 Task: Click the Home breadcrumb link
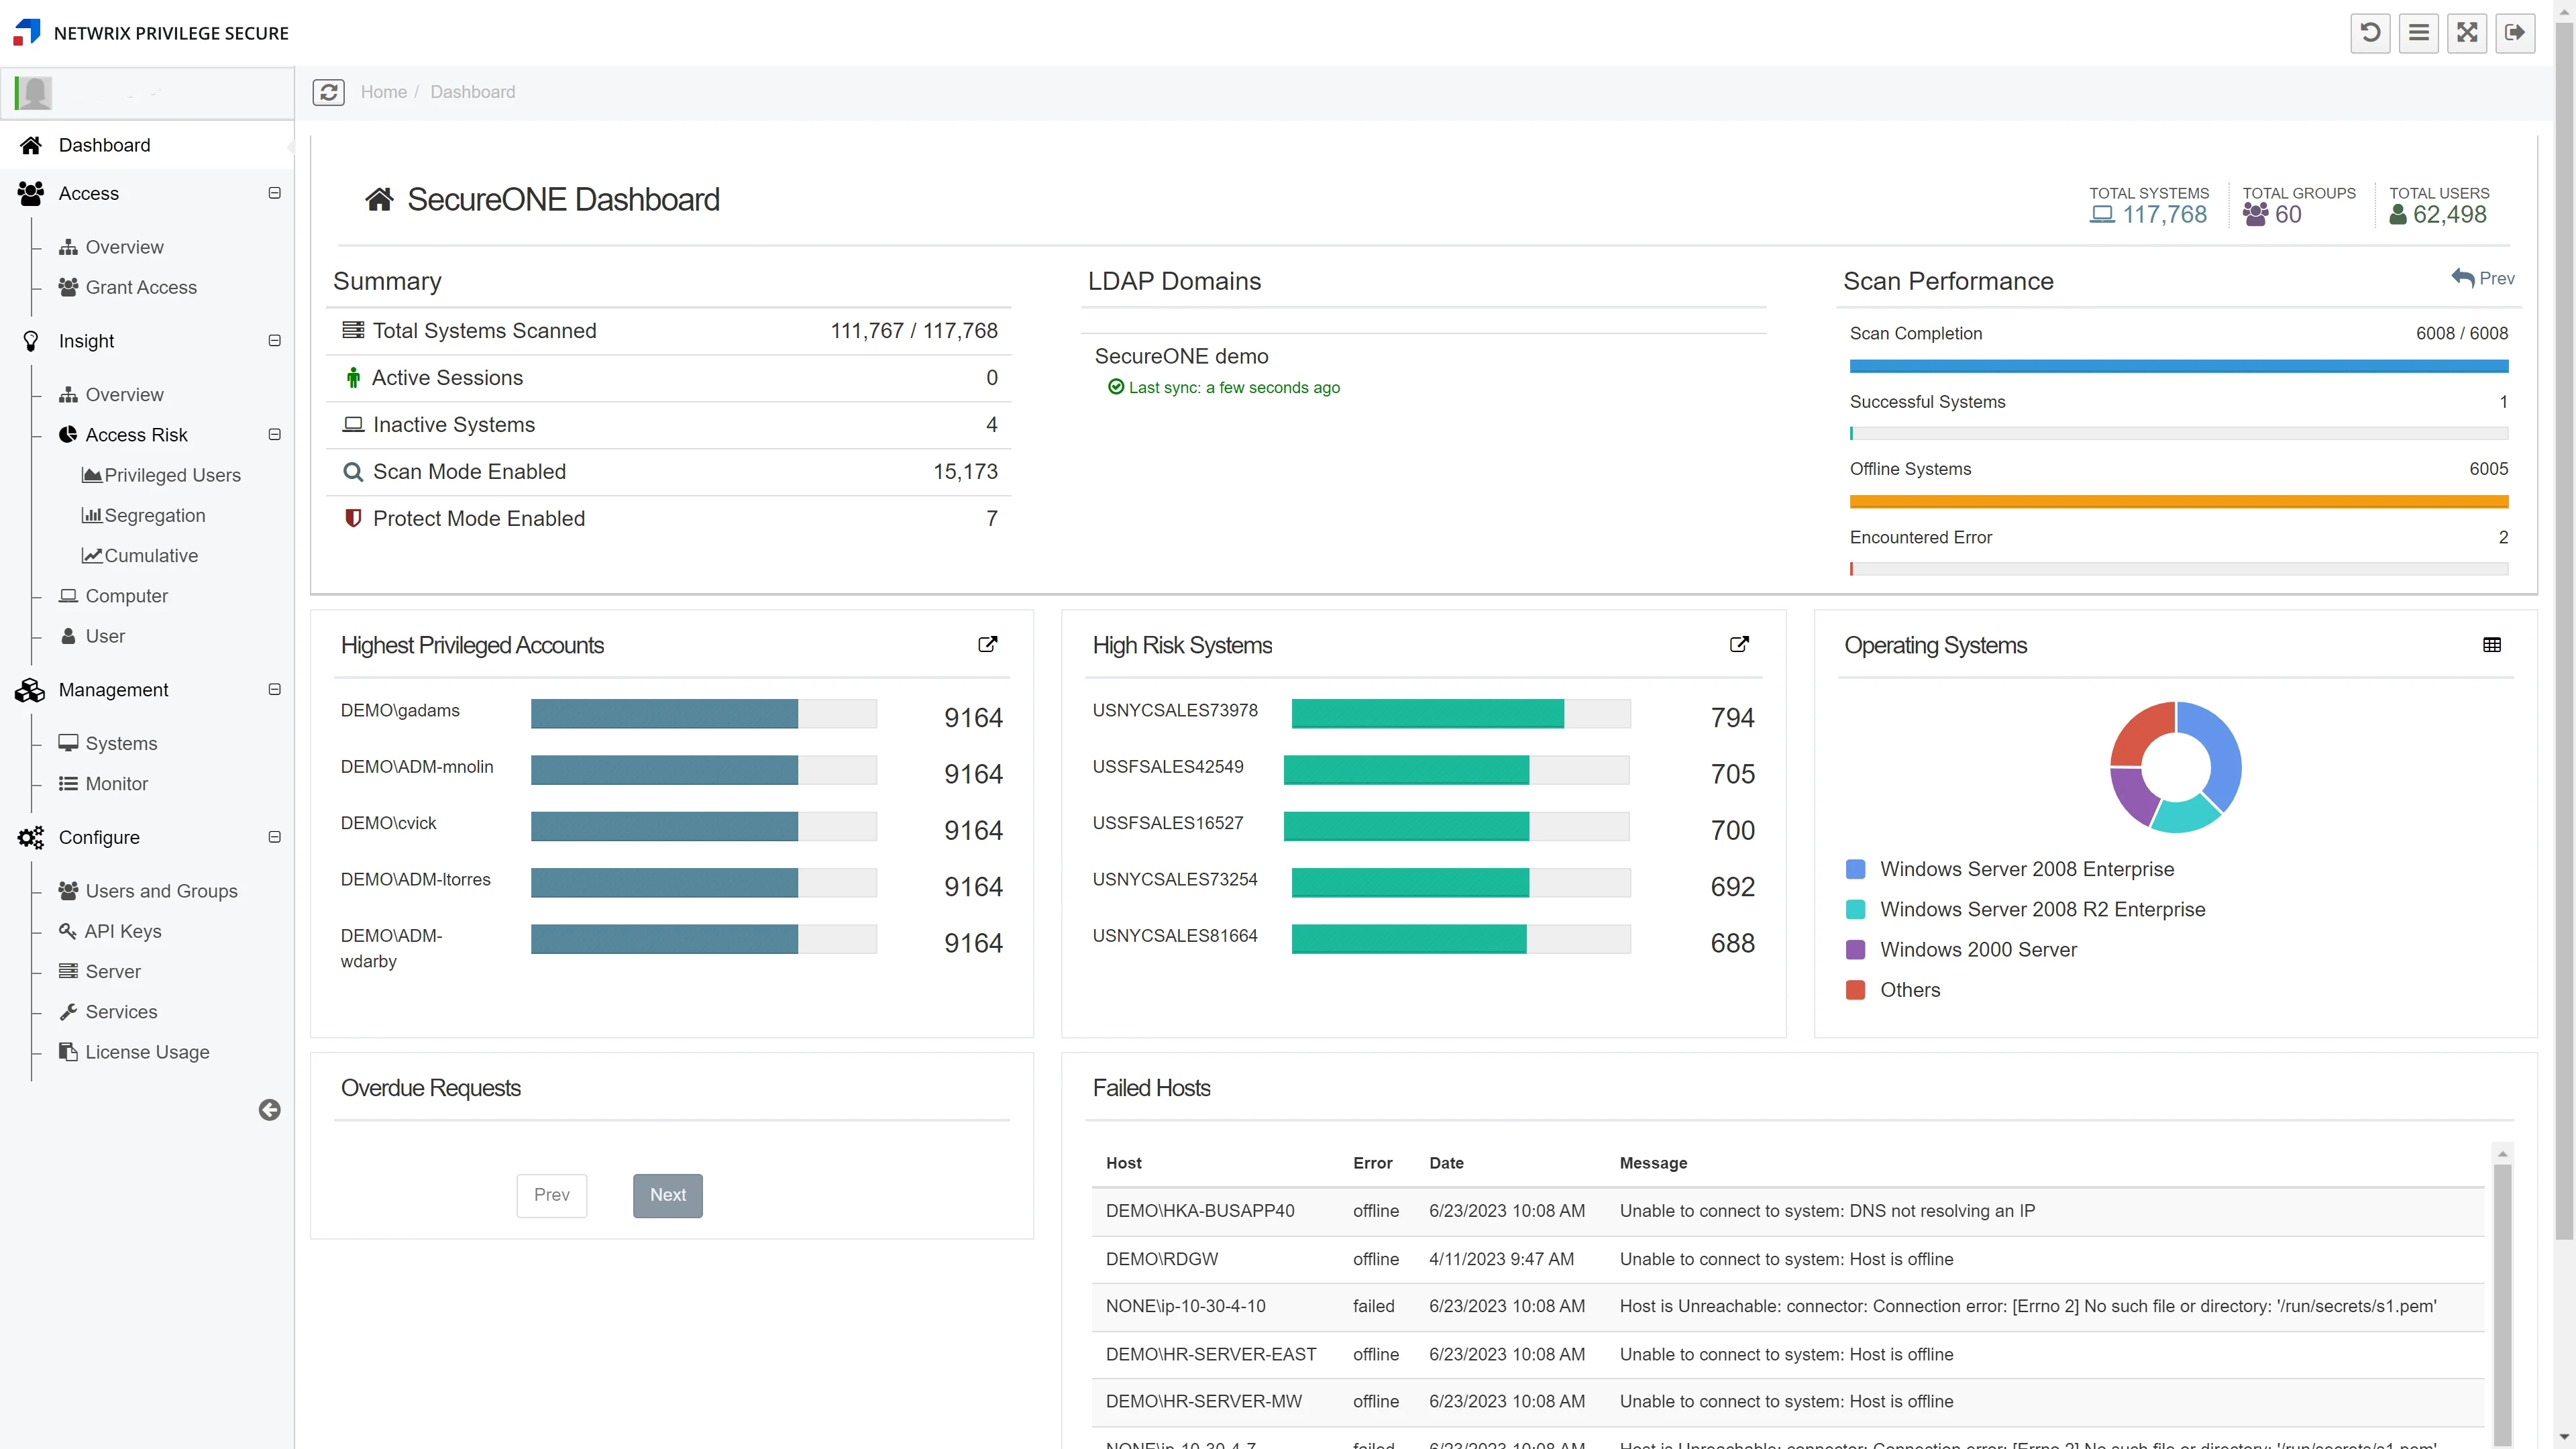(x=384, y=92)
